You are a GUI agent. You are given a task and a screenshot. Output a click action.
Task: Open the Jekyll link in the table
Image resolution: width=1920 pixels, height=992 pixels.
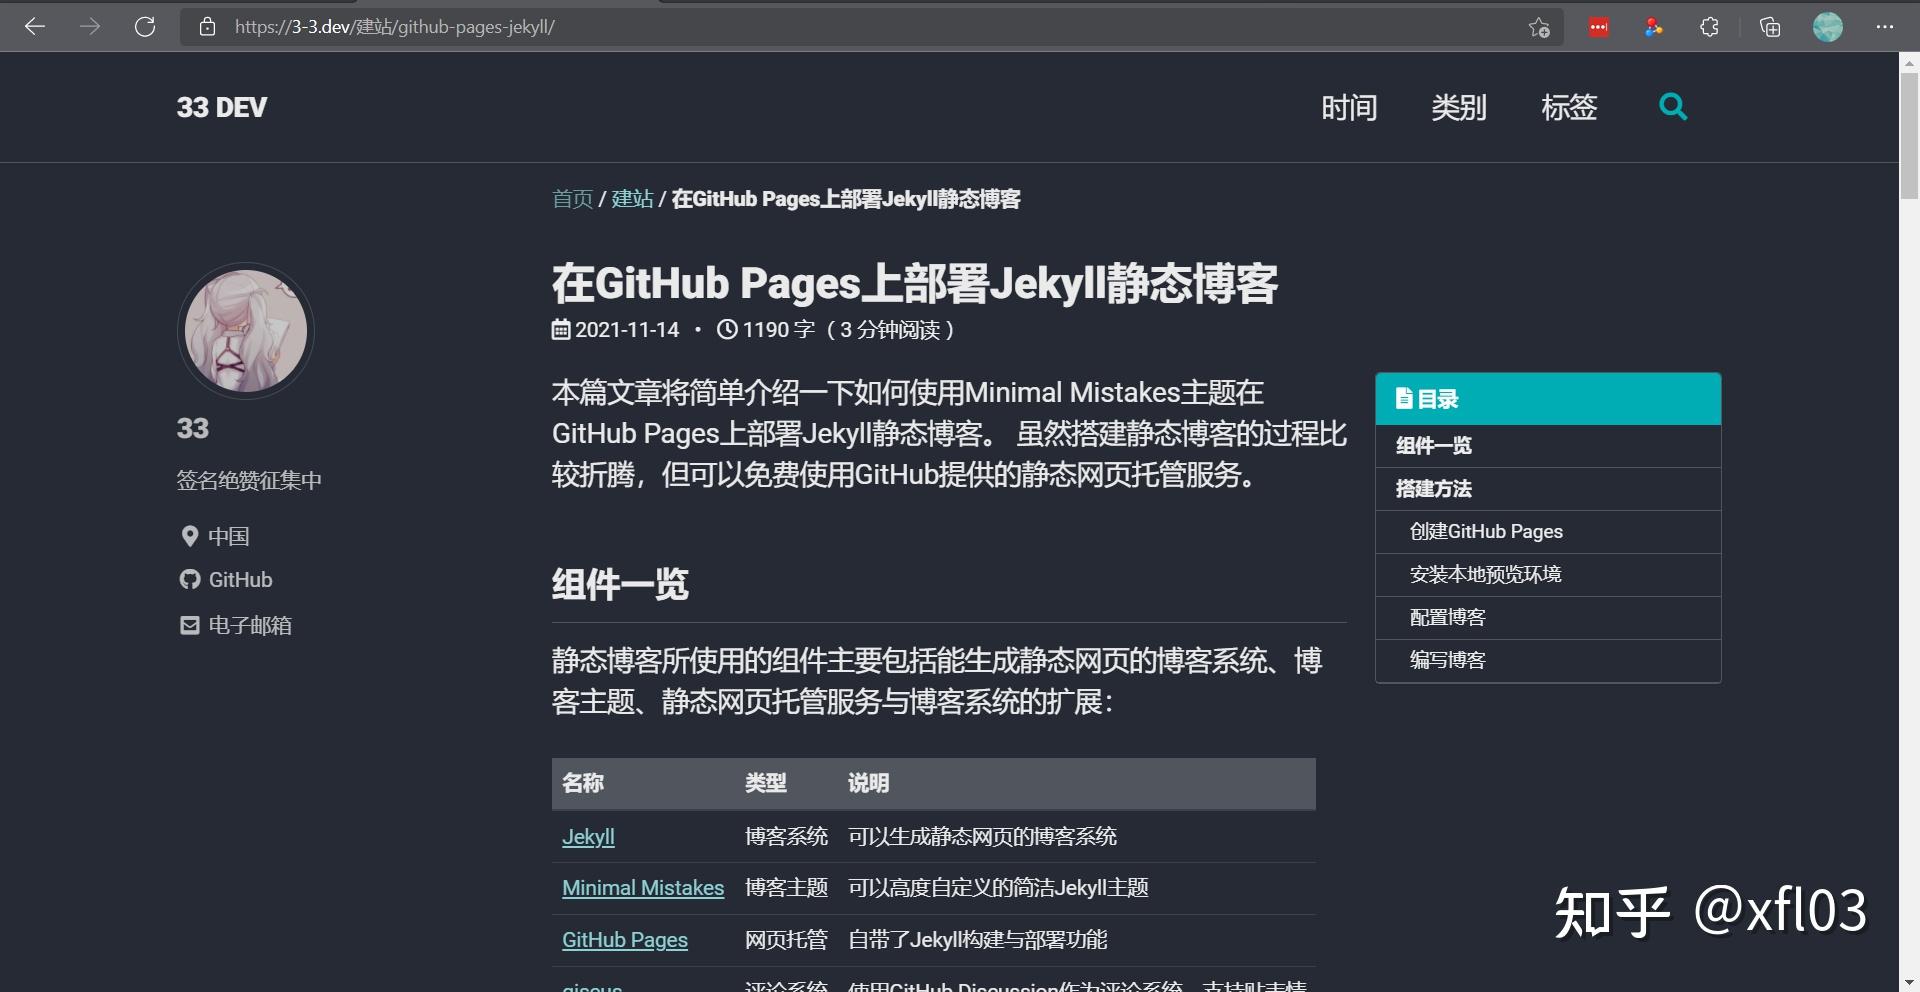(588, 837)
